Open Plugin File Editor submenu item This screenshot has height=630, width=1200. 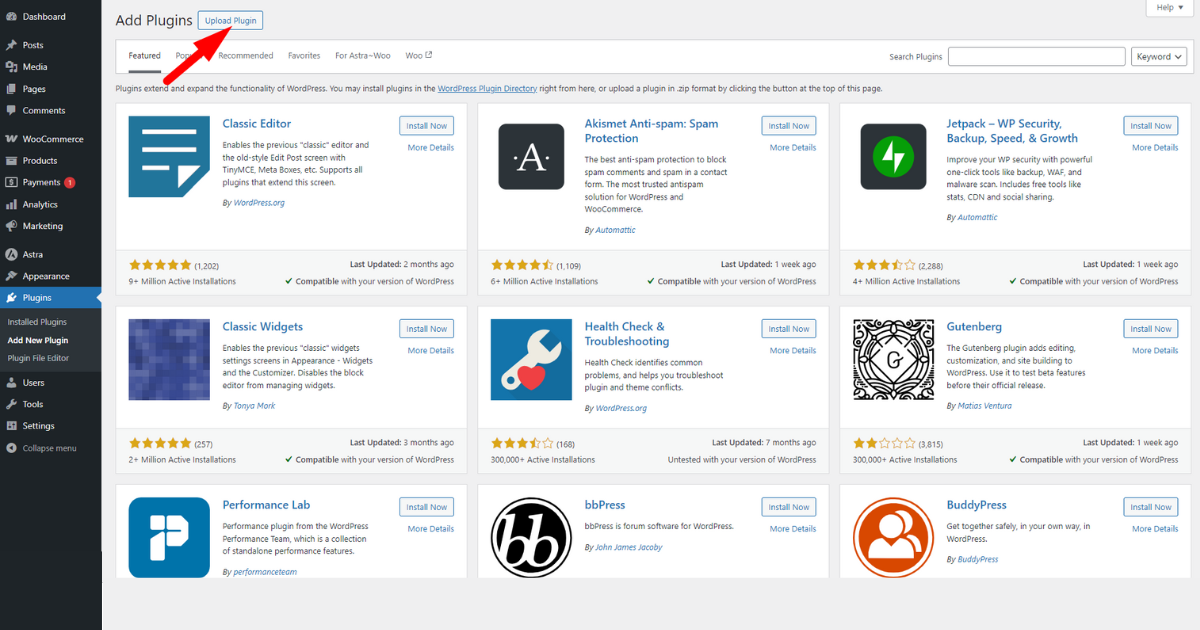(38, 358)
